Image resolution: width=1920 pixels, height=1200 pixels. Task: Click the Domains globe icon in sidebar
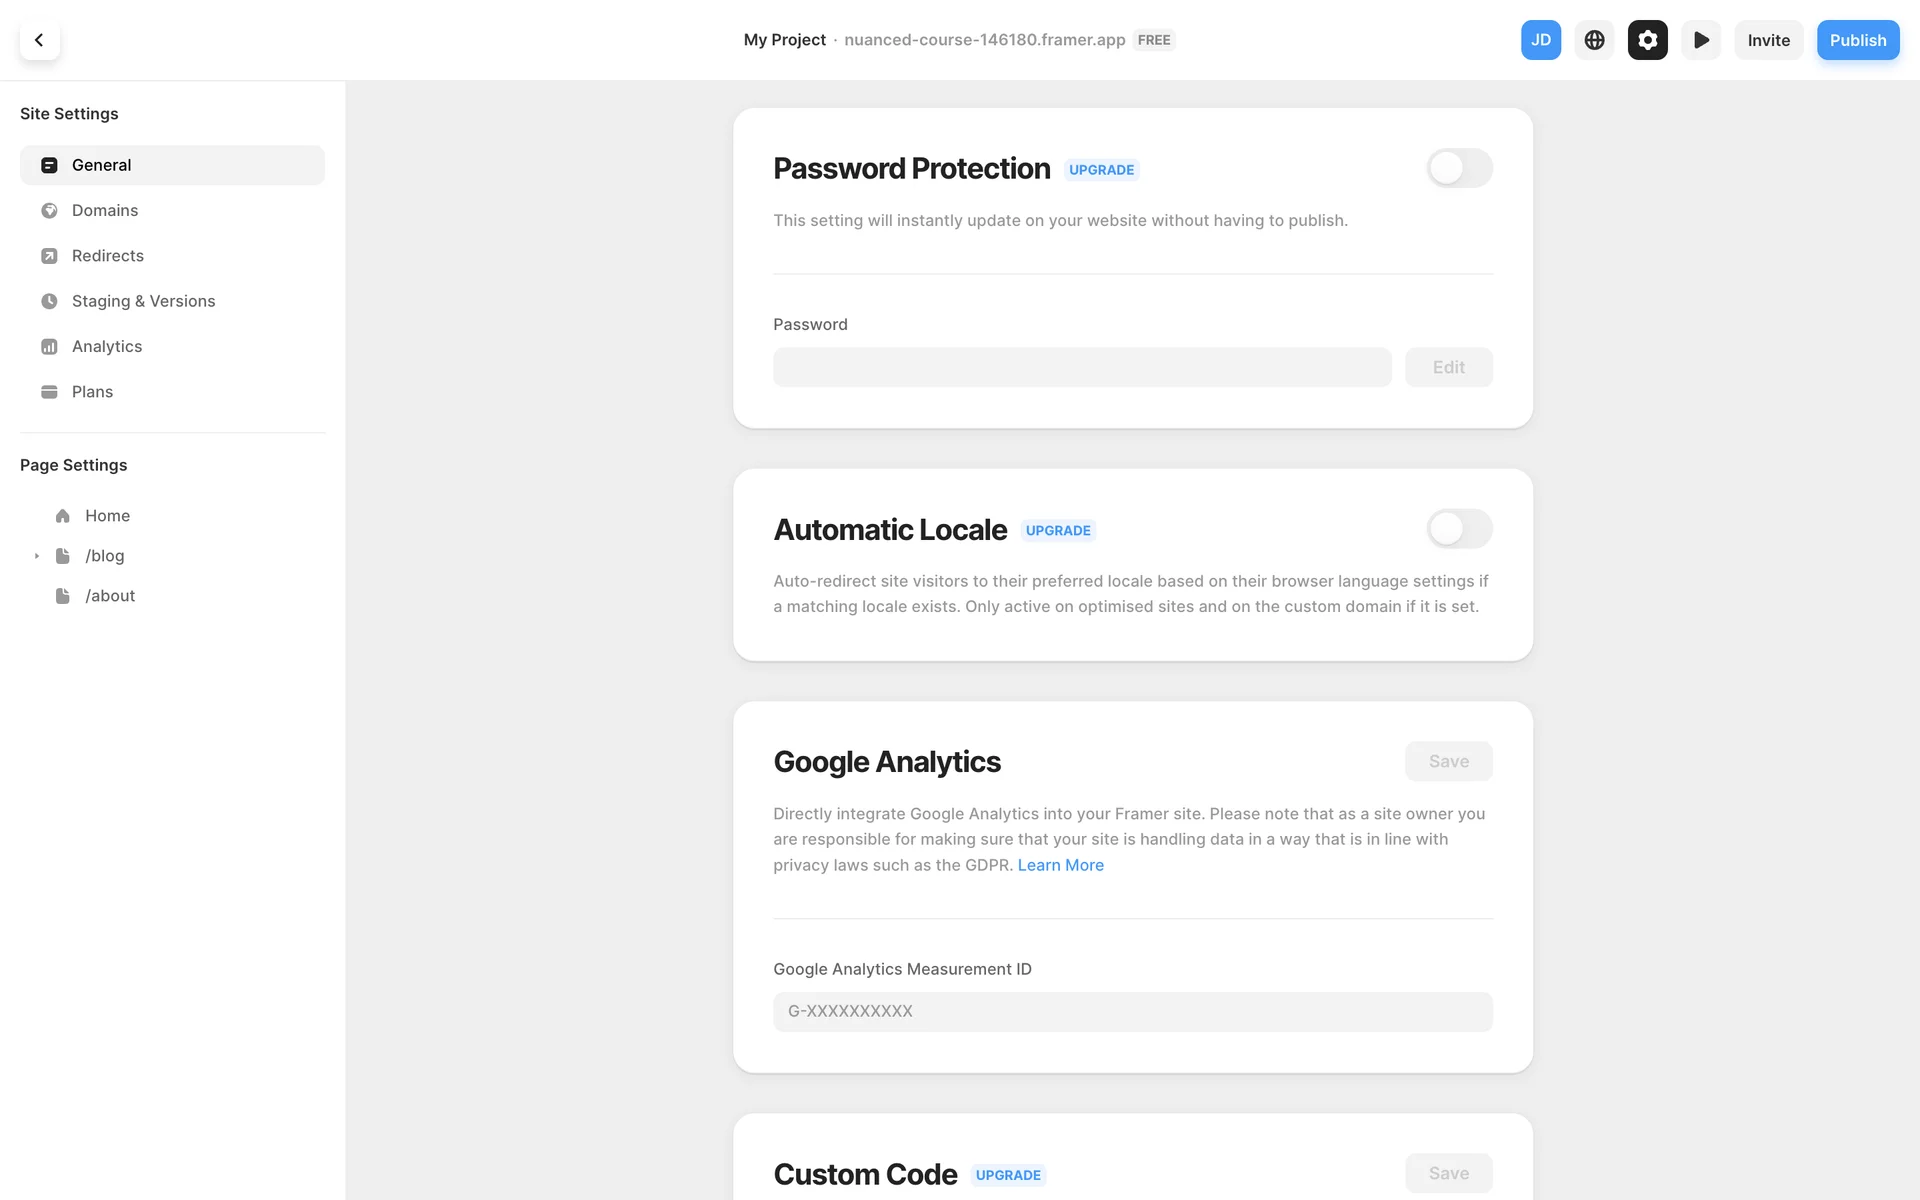tap(49, 211)
